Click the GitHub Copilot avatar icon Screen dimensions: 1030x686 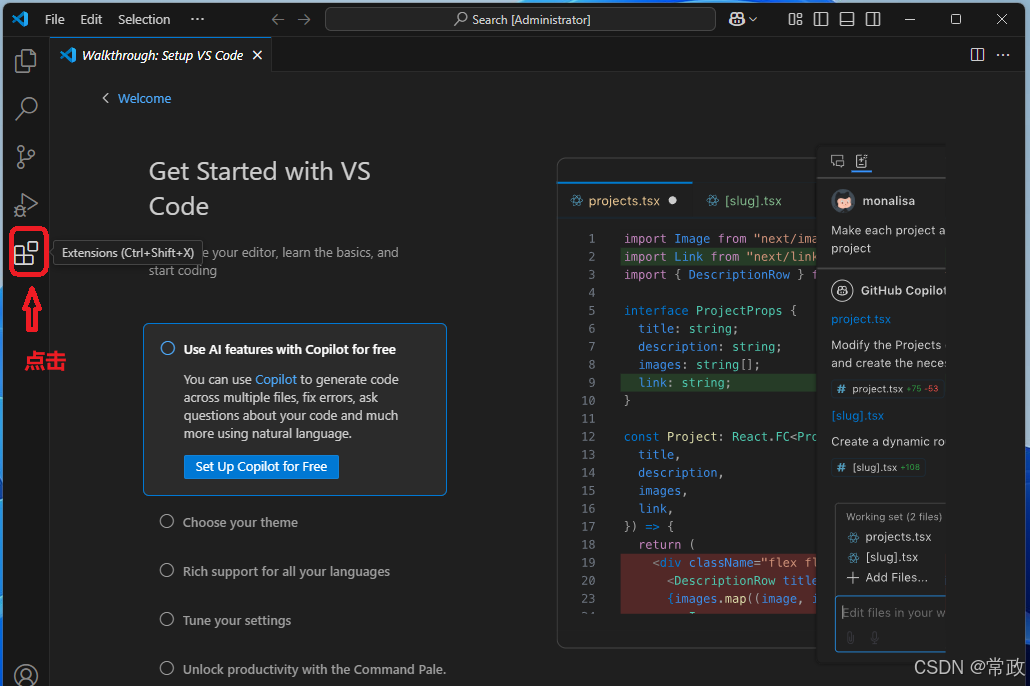[842, 290]
